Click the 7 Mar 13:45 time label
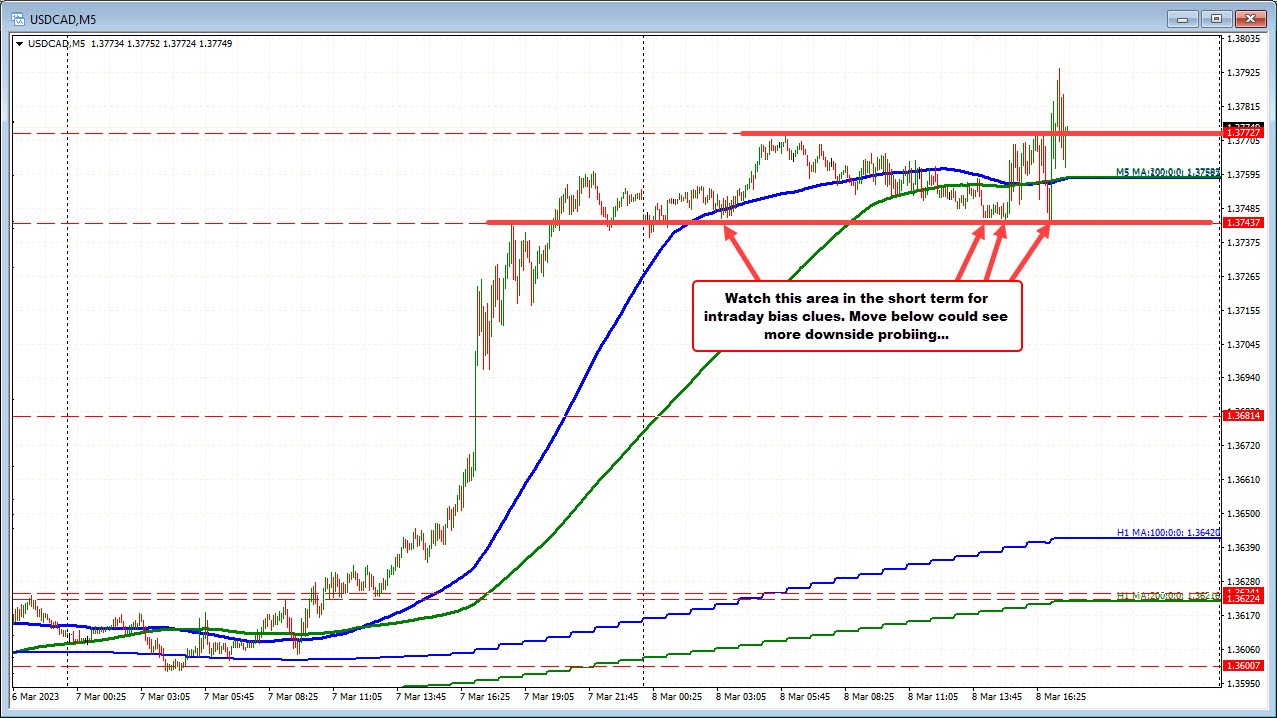Viewport: 1277px width, 718px height. (x=422, y=695)
